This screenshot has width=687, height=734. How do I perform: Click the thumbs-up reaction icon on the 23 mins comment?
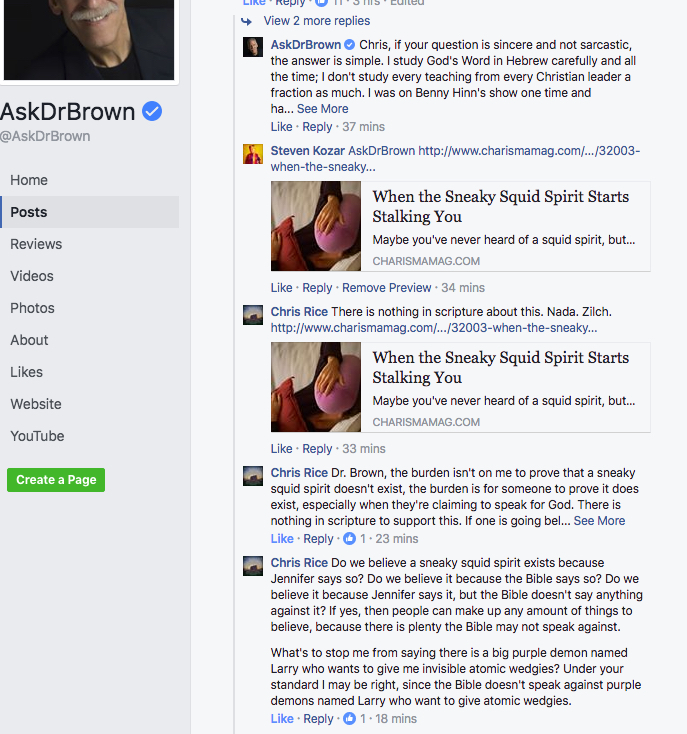coord(350,539)
